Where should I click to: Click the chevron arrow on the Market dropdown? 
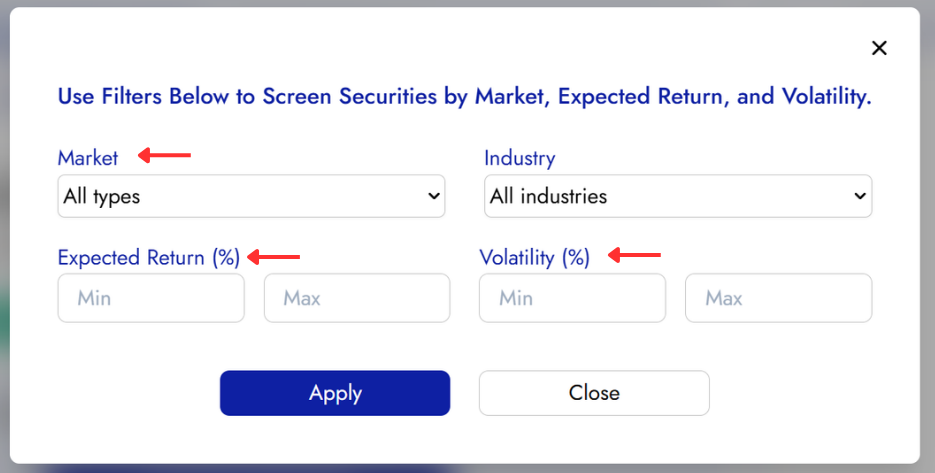click(x=434, y=196)
